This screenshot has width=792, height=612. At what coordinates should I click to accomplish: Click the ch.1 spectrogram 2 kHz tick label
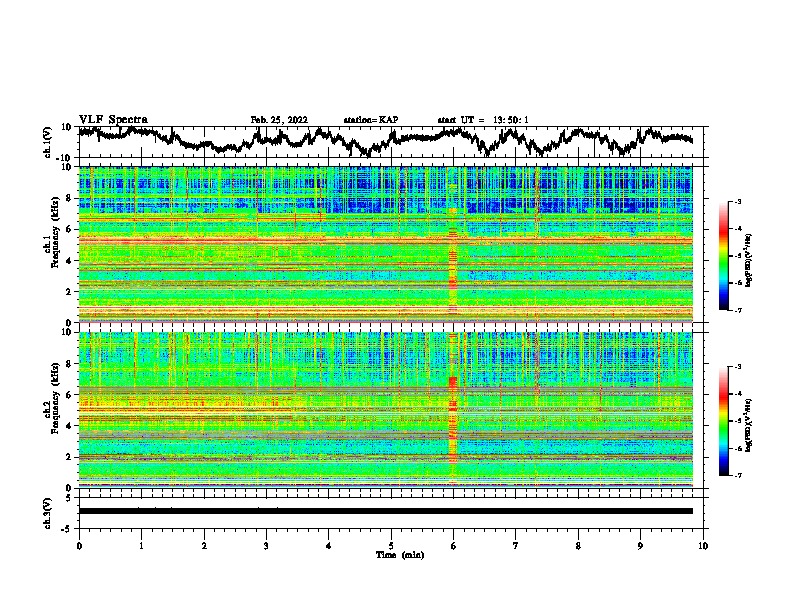(x=70, y=291)
